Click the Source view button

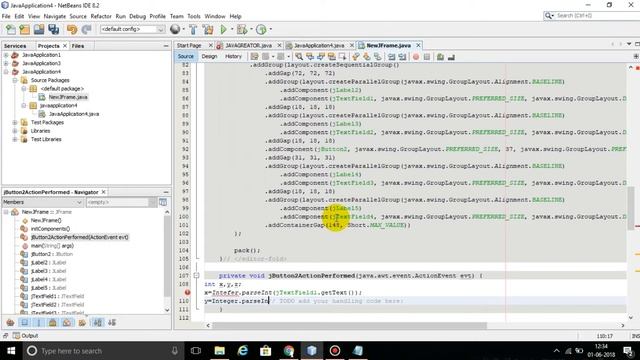point(186,56)
